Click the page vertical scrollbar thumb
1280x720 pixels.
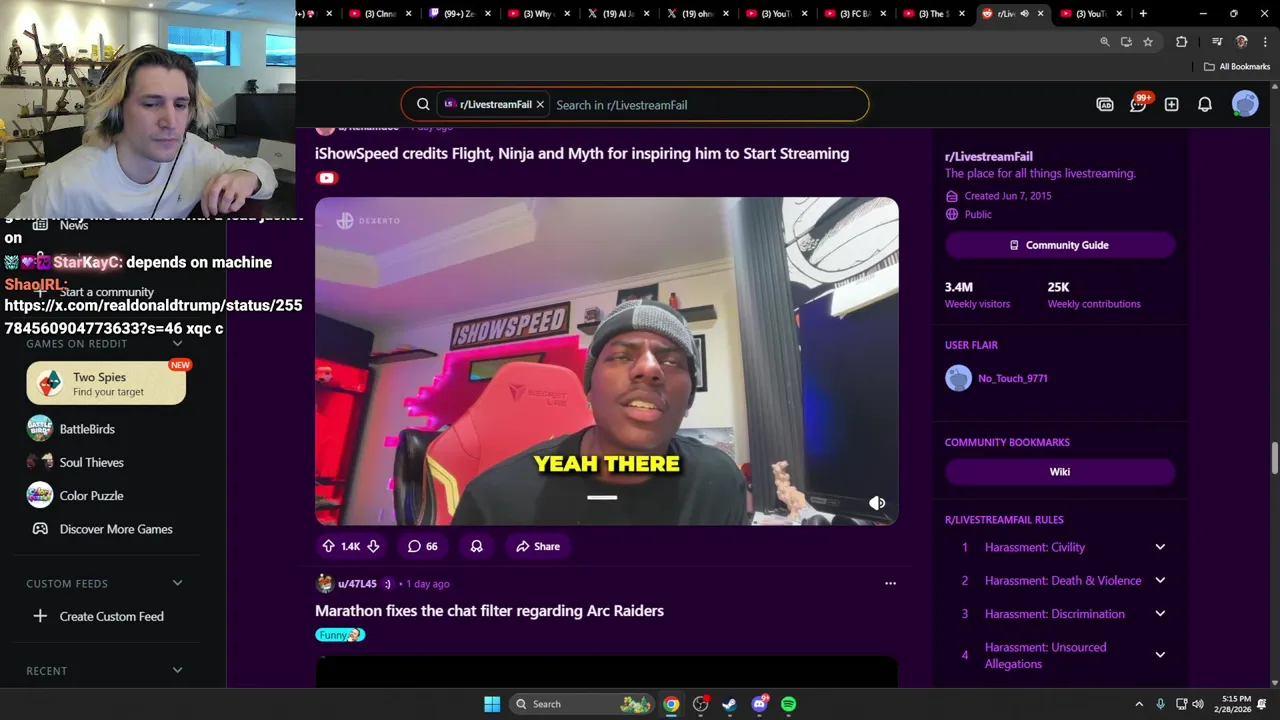tap(1275, 460)
